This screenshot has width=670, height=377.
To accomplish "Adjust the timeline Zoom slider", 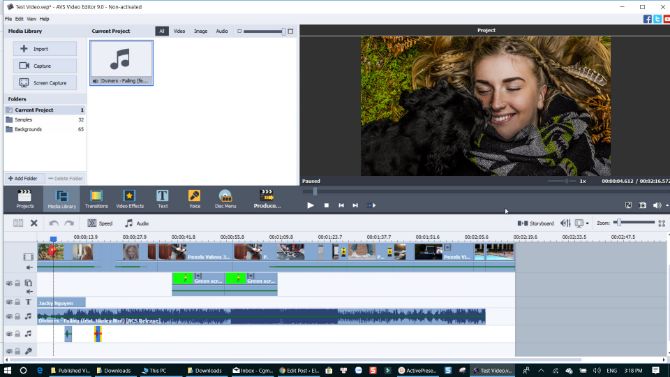I will point(635,222).
